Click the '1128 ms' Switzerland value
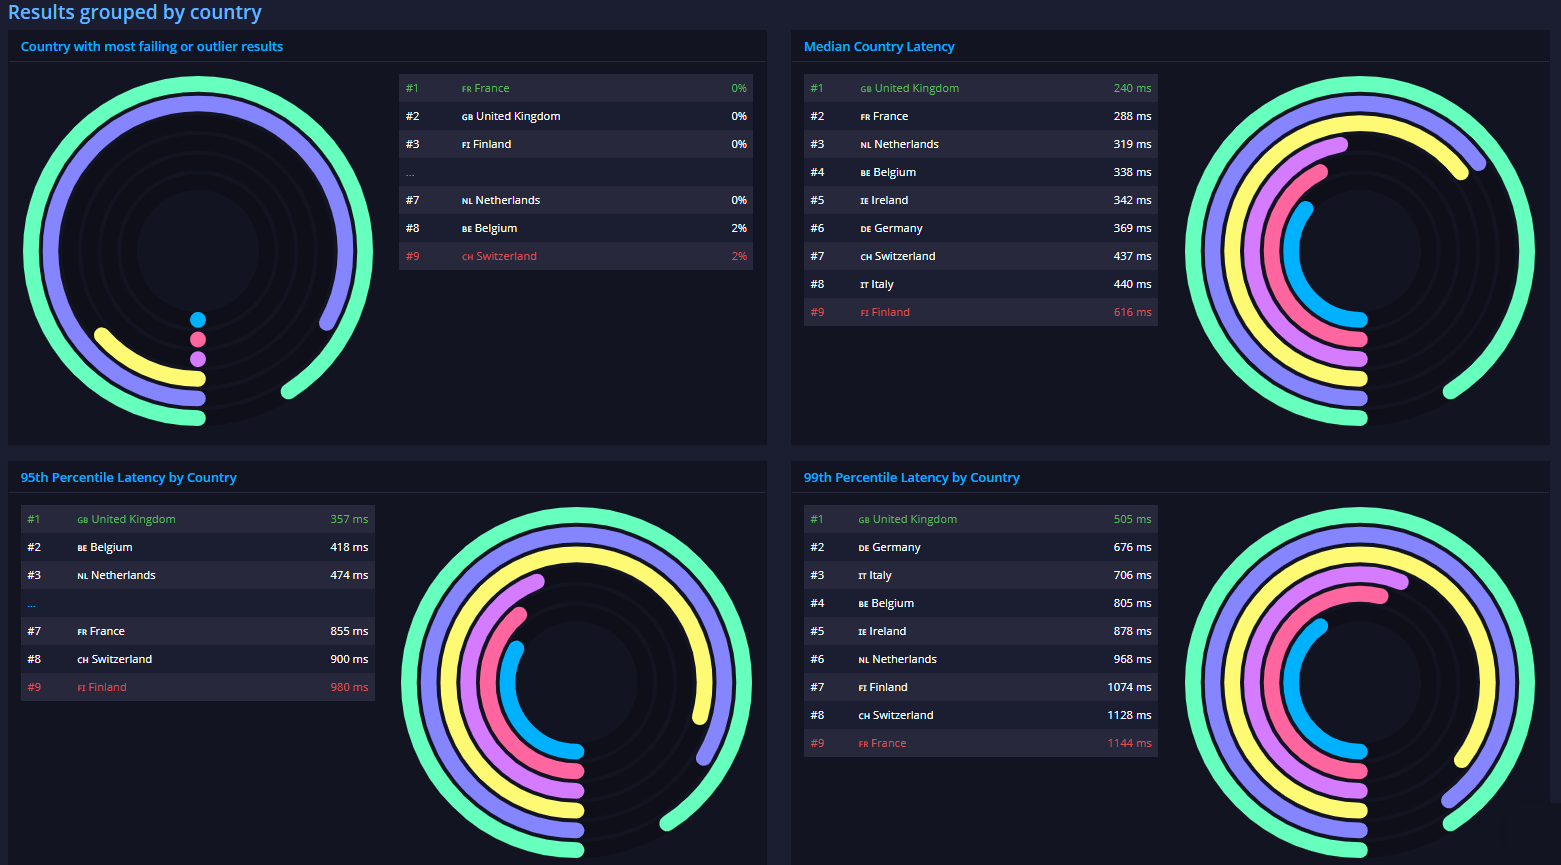This screenshot has height=865, width=1561. point(1129,715)
